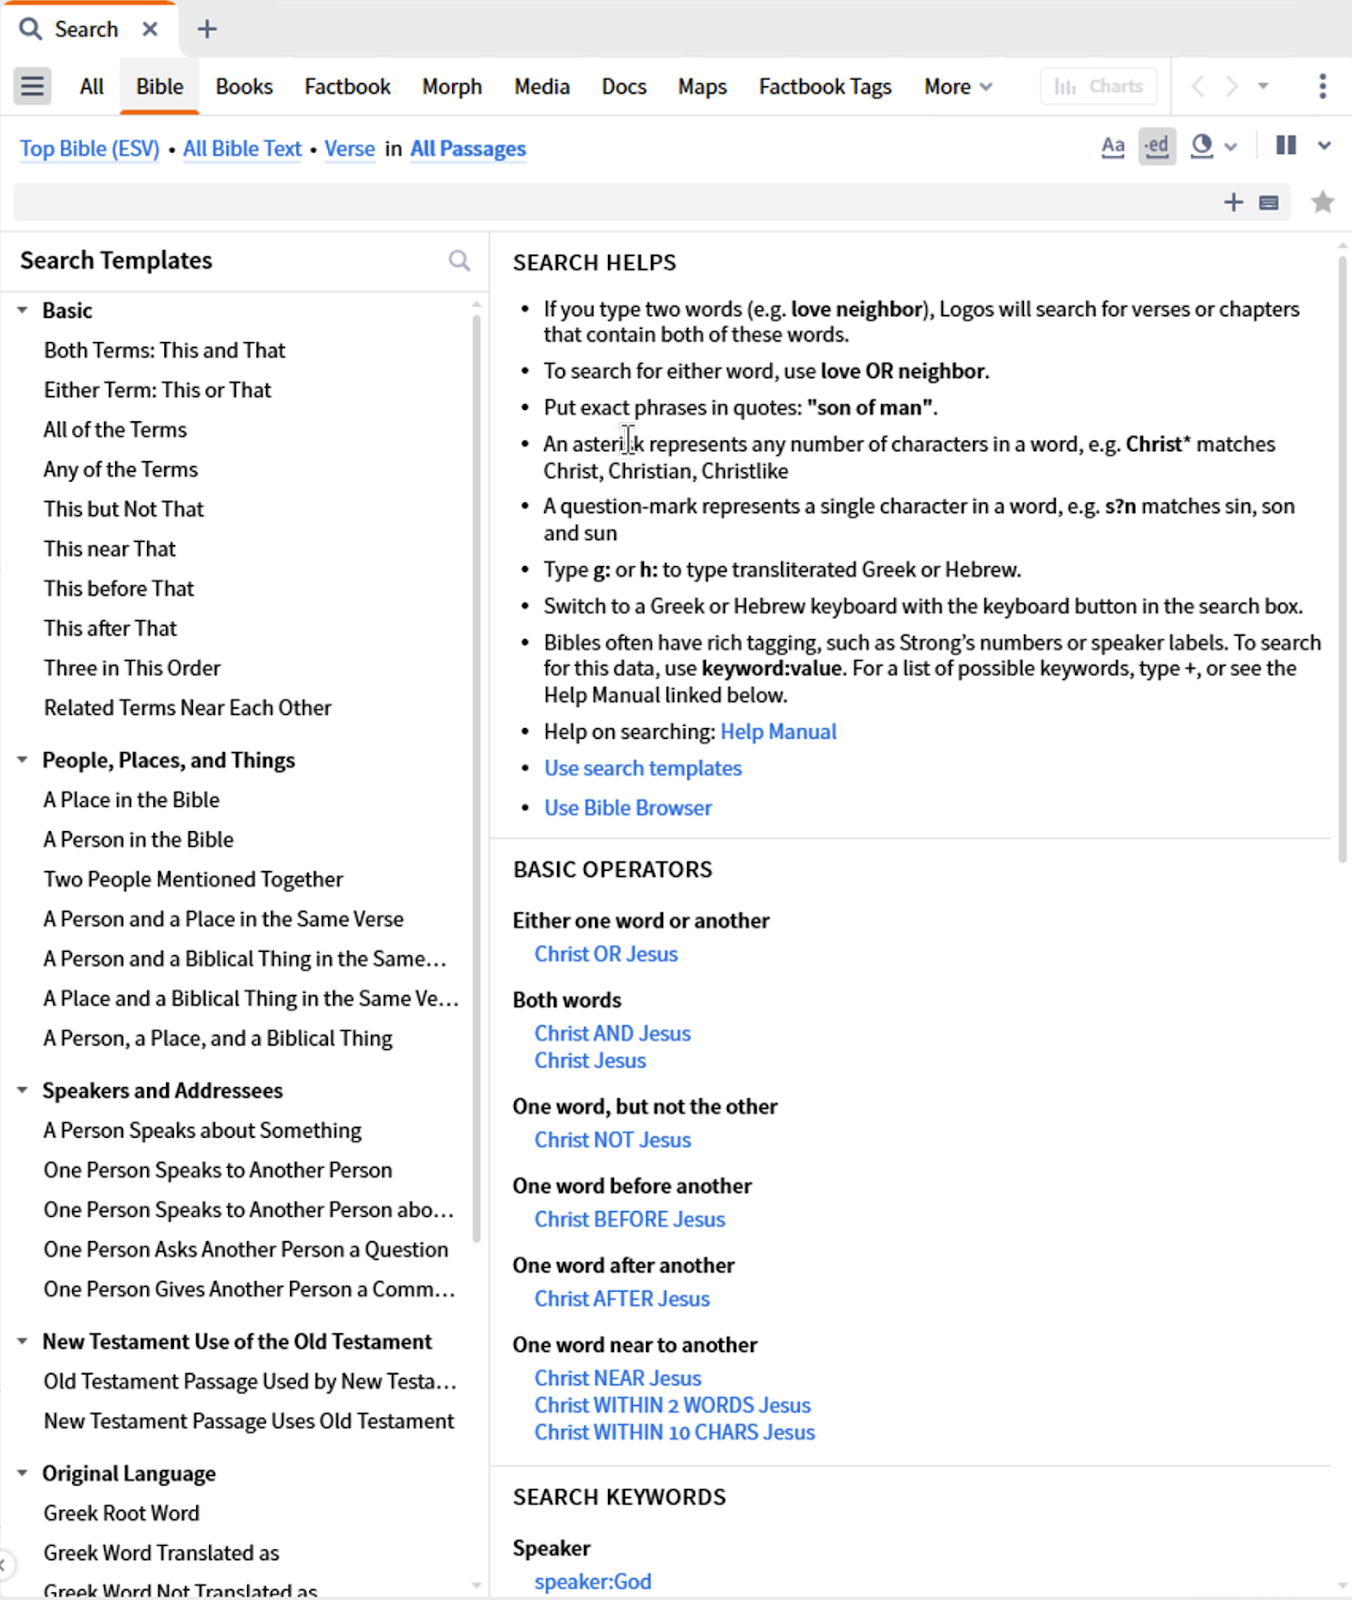
Task: Open the pie chart analysis dropdown
Action: click(x=1213, y=146)
